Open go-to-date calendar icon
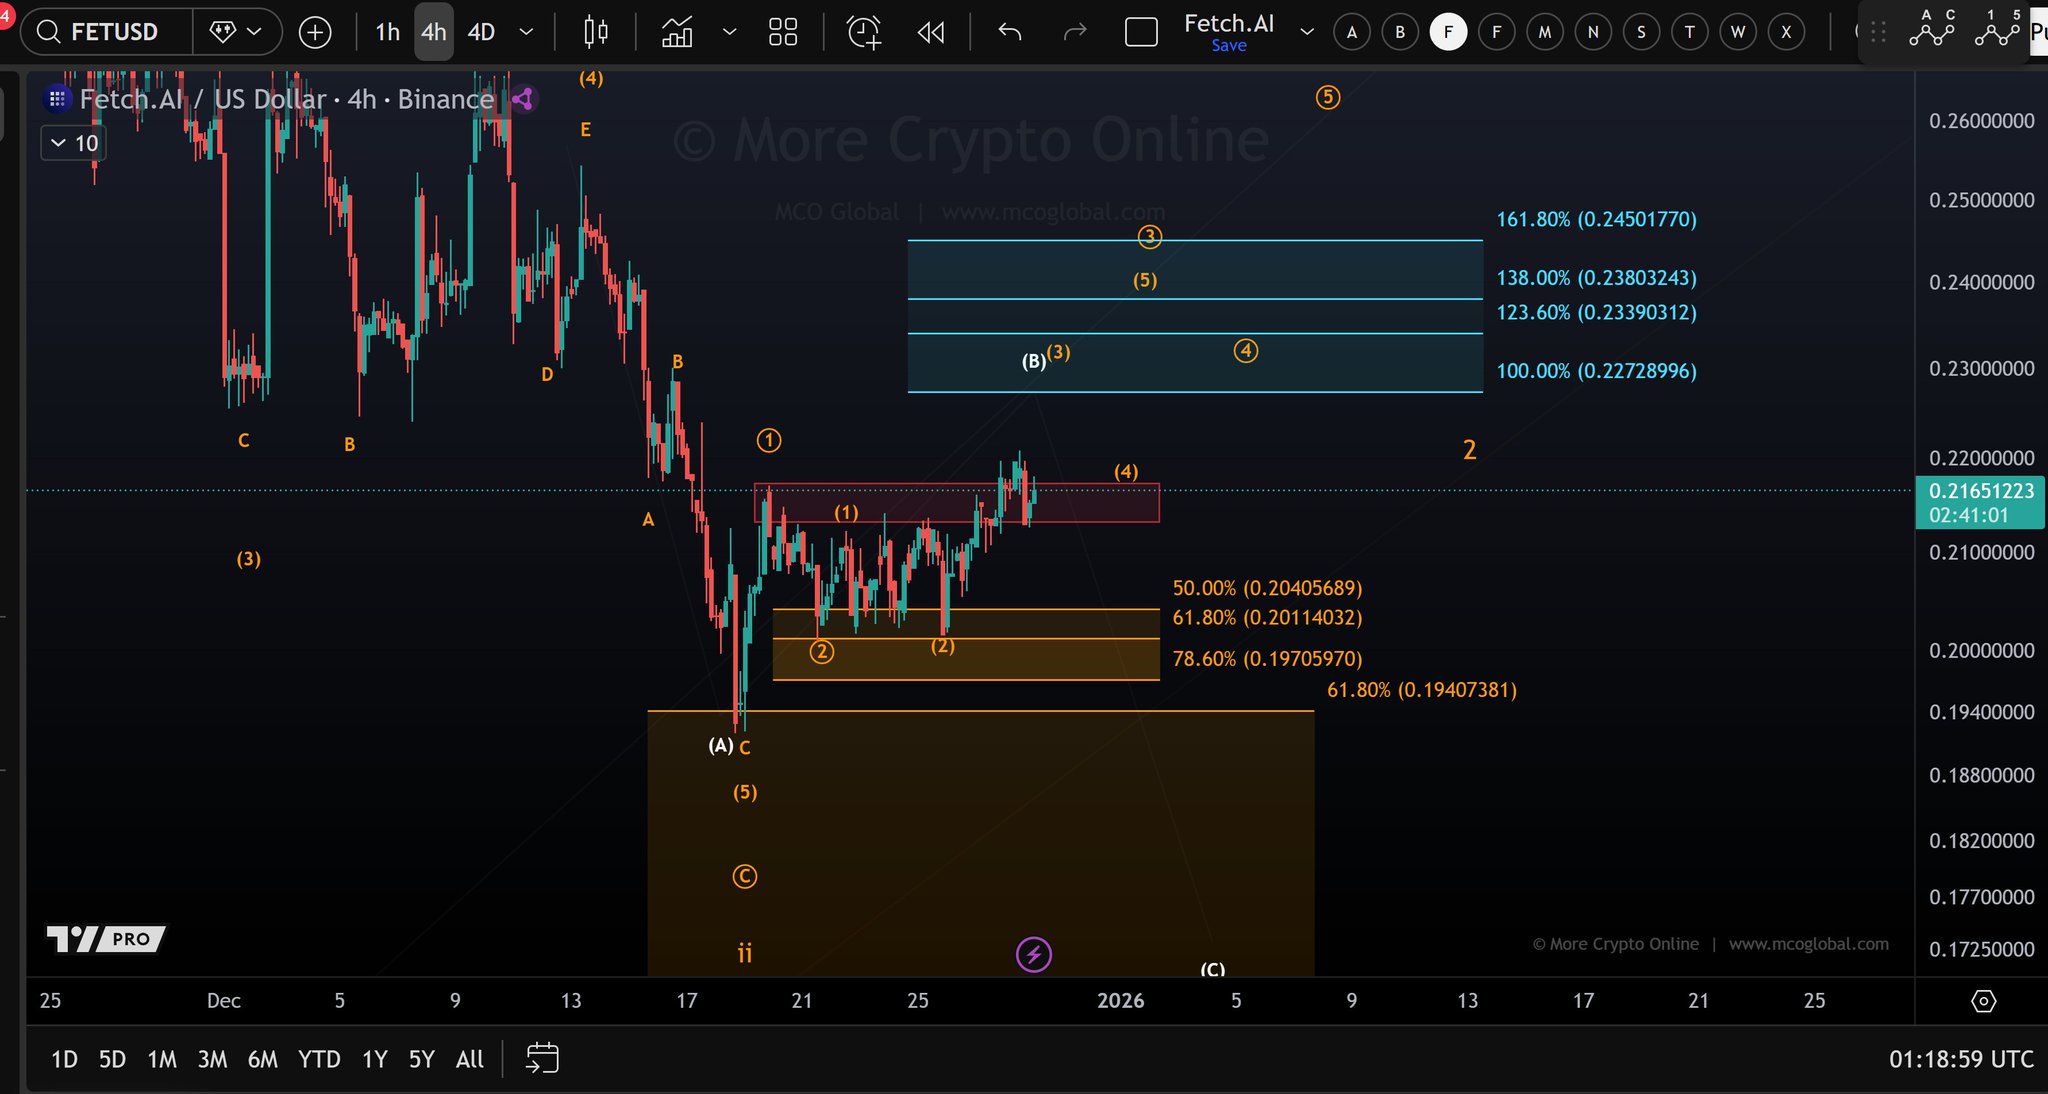The width and height of the screenshot is (2048, 1094). tap(542, 1058)
